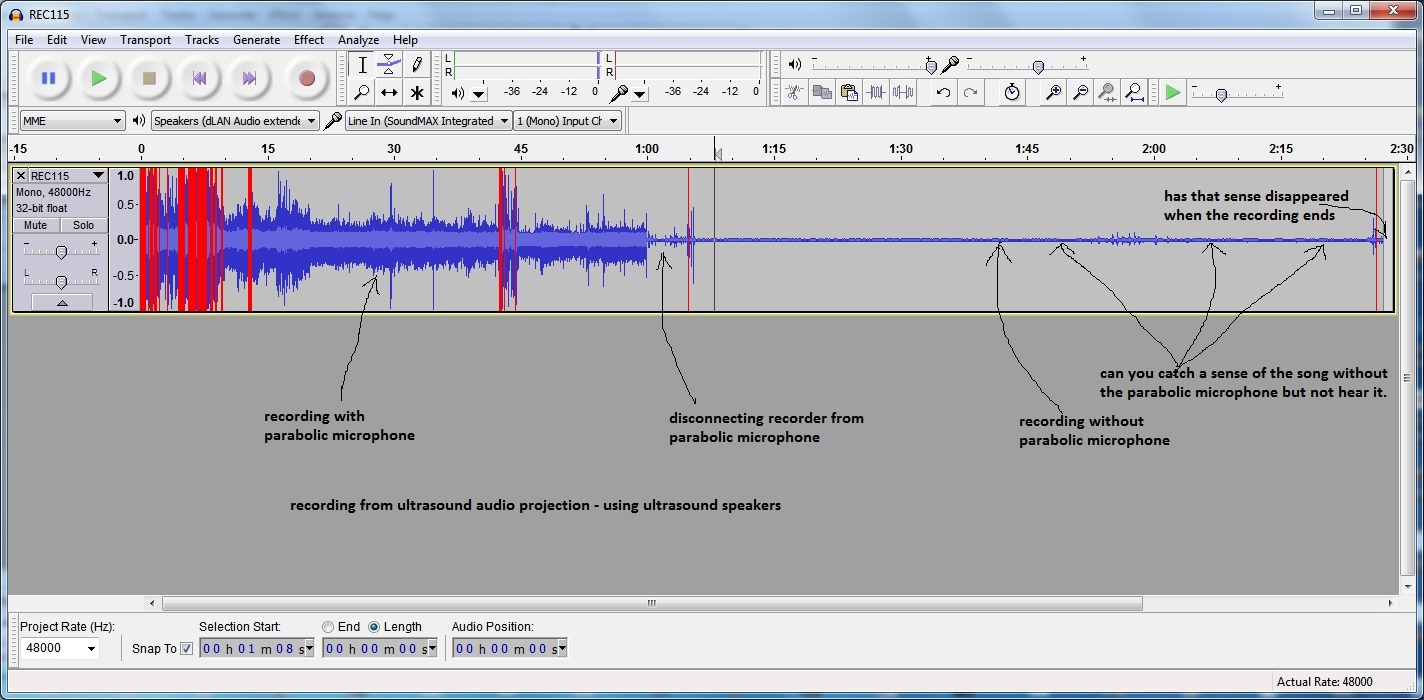
Task: Select the Multi-Tool asterisk mode
Action: coord(417,93)
